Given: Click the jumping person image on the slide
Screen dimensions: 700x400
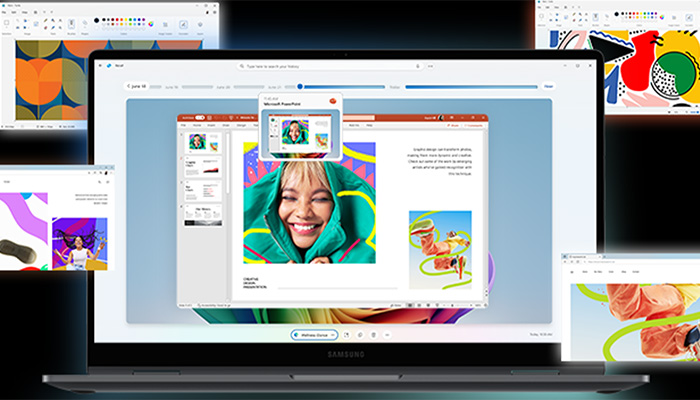Looking at the screenshot, I should pyautogui.click(x=440, y=250).
